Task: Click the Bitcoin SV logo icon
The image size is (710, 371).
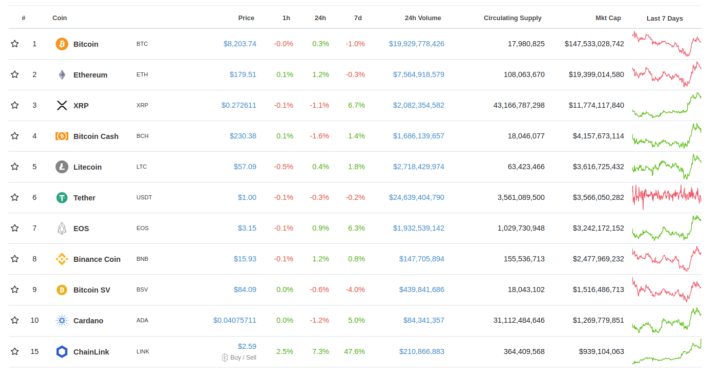Action: [62, 290]
